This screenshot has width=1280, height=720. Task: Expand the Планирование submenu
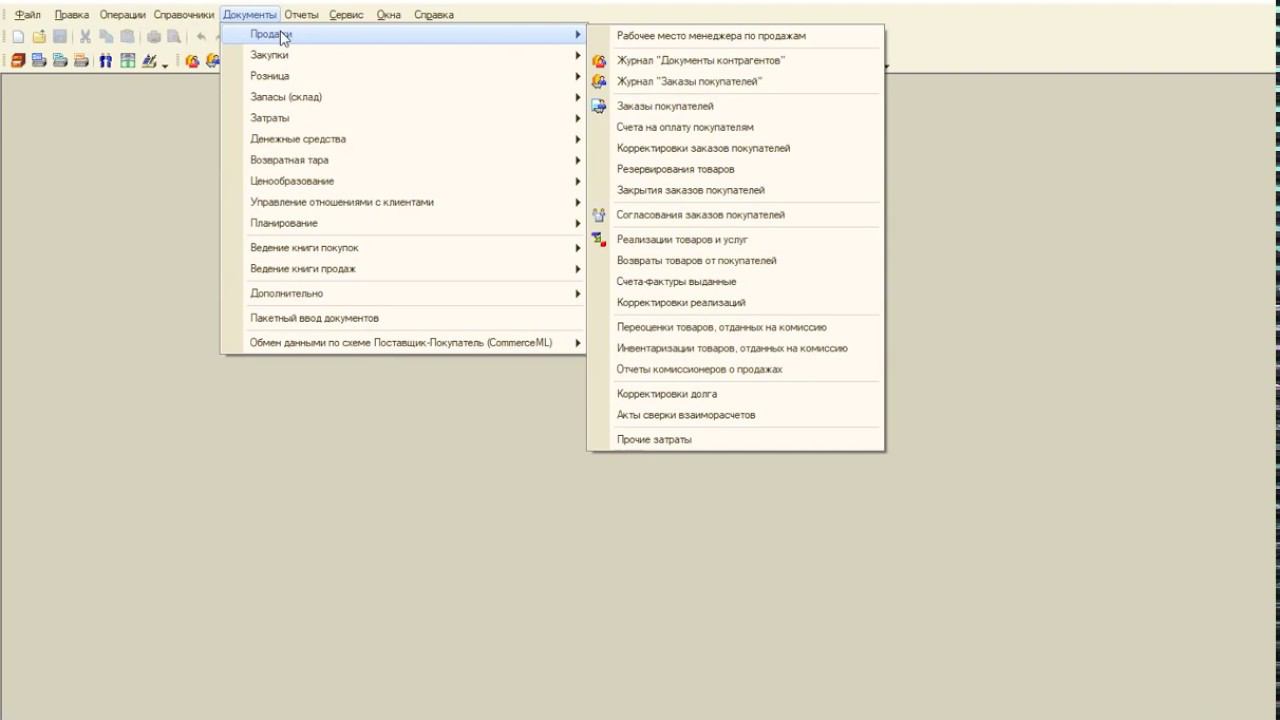tap(403, 223)
